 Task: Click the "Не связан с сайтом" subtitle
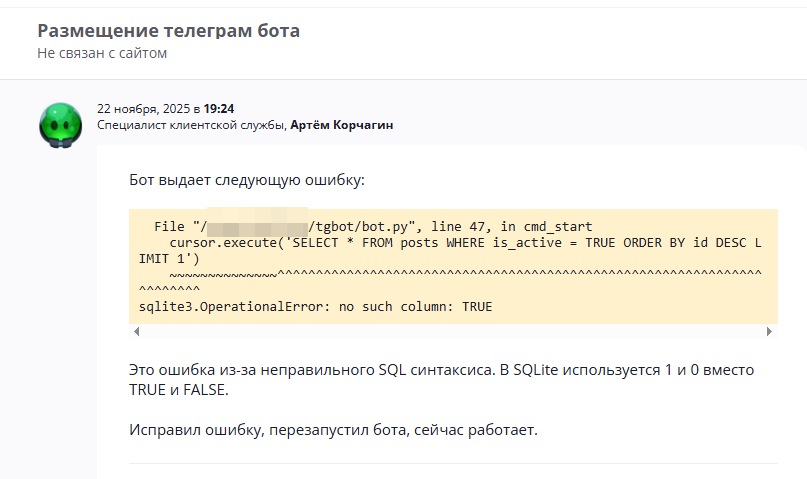(x=102, y=53)
